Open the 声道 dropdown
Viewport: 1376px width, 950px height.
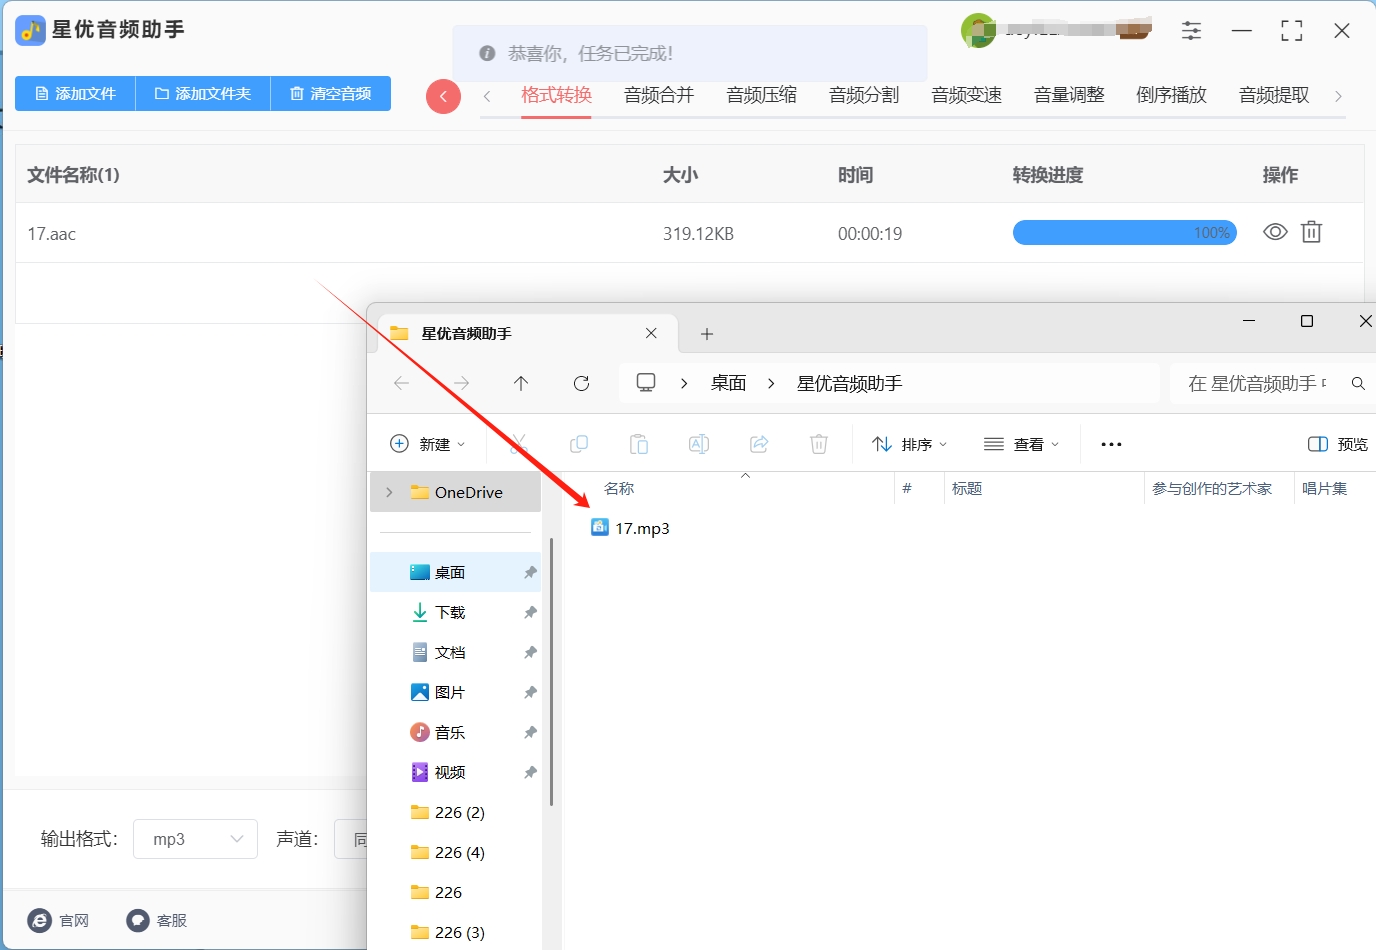tap(351, 839)
